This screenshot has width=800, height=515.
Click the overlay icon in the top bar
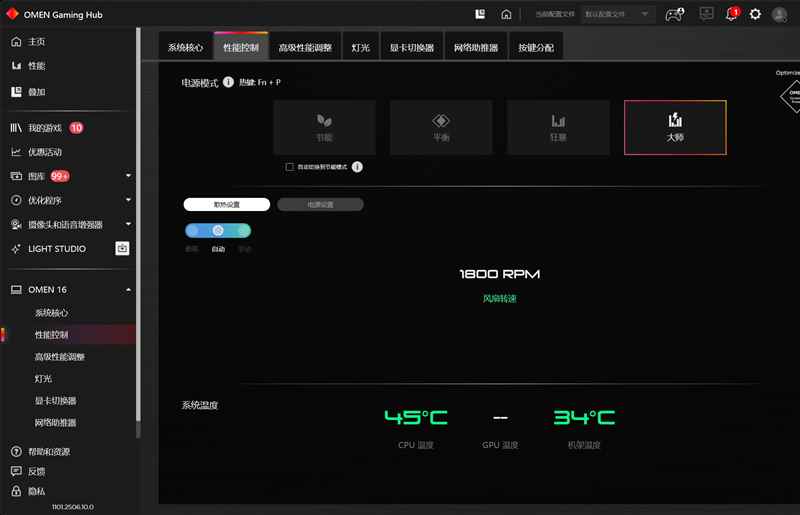(480, 14)
